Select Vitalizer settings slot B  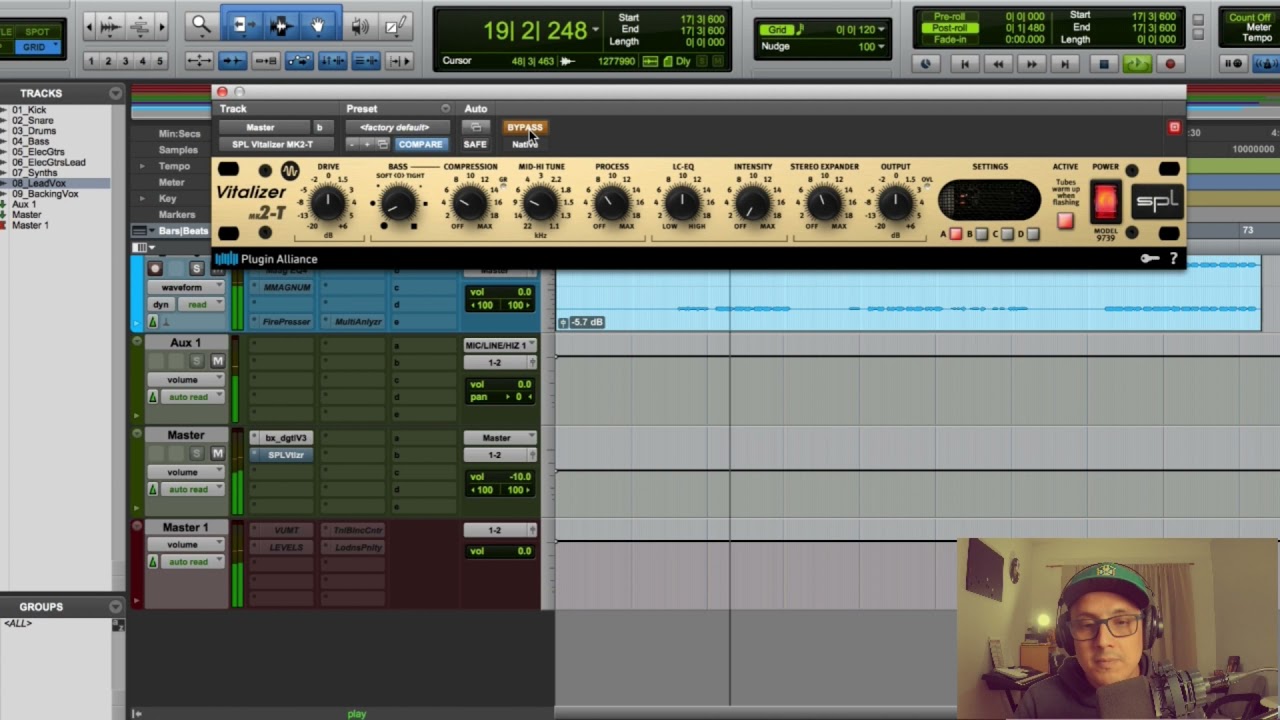click(981, 234)
